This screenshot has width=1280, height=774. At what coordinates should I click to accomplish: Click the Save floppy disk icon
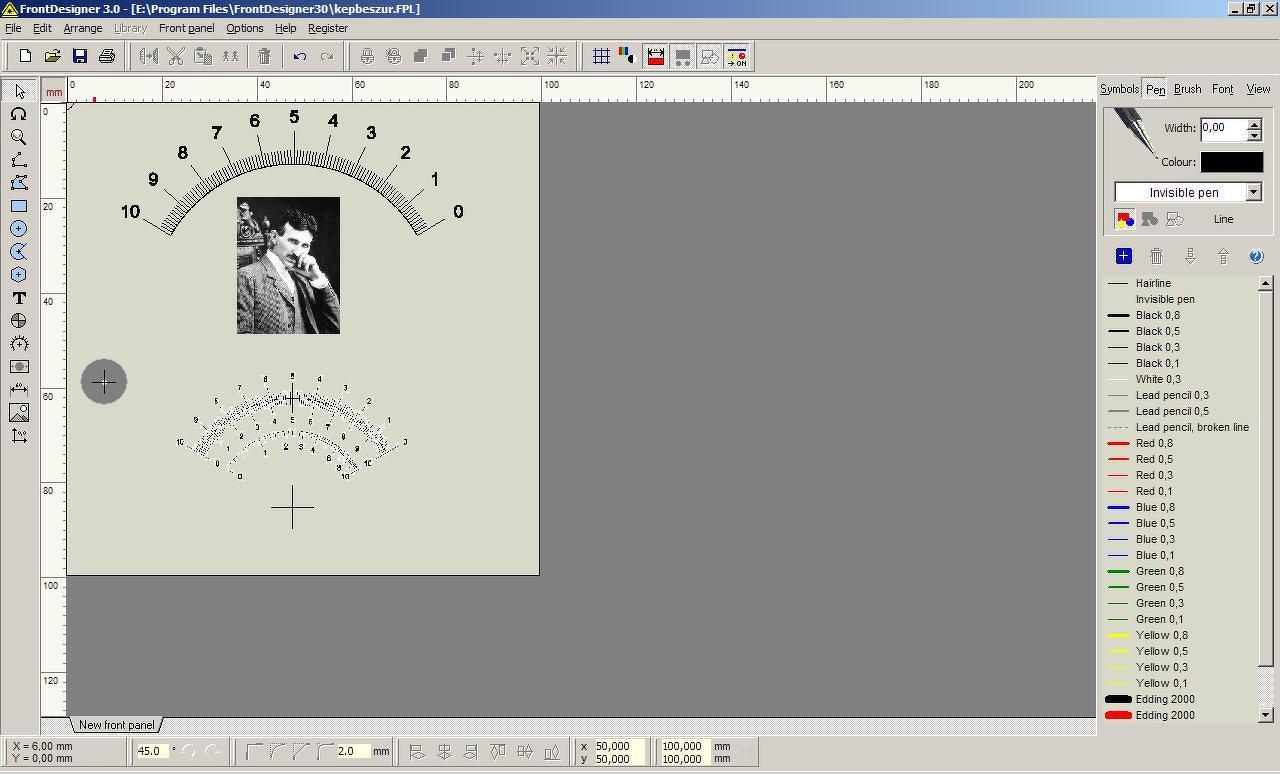click(x=80, y=57)
